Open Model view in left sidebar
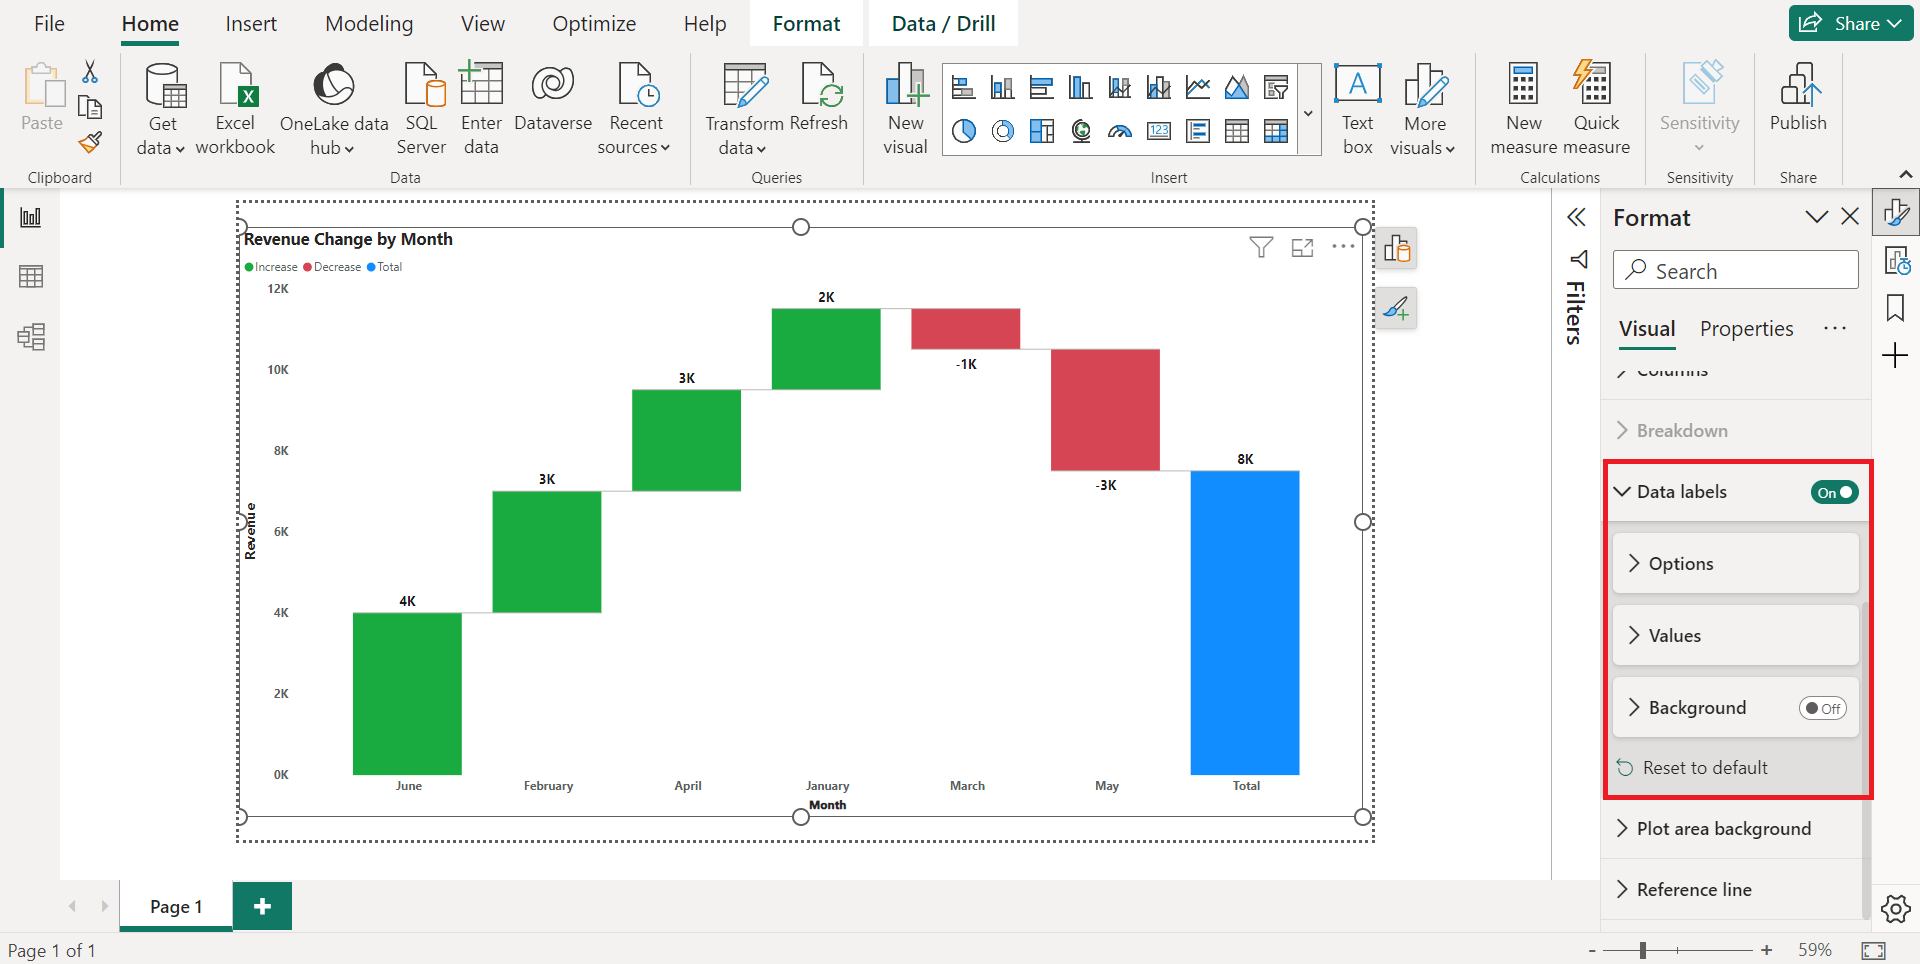This screenshot has height=964, width=1920. pos(31,337)
